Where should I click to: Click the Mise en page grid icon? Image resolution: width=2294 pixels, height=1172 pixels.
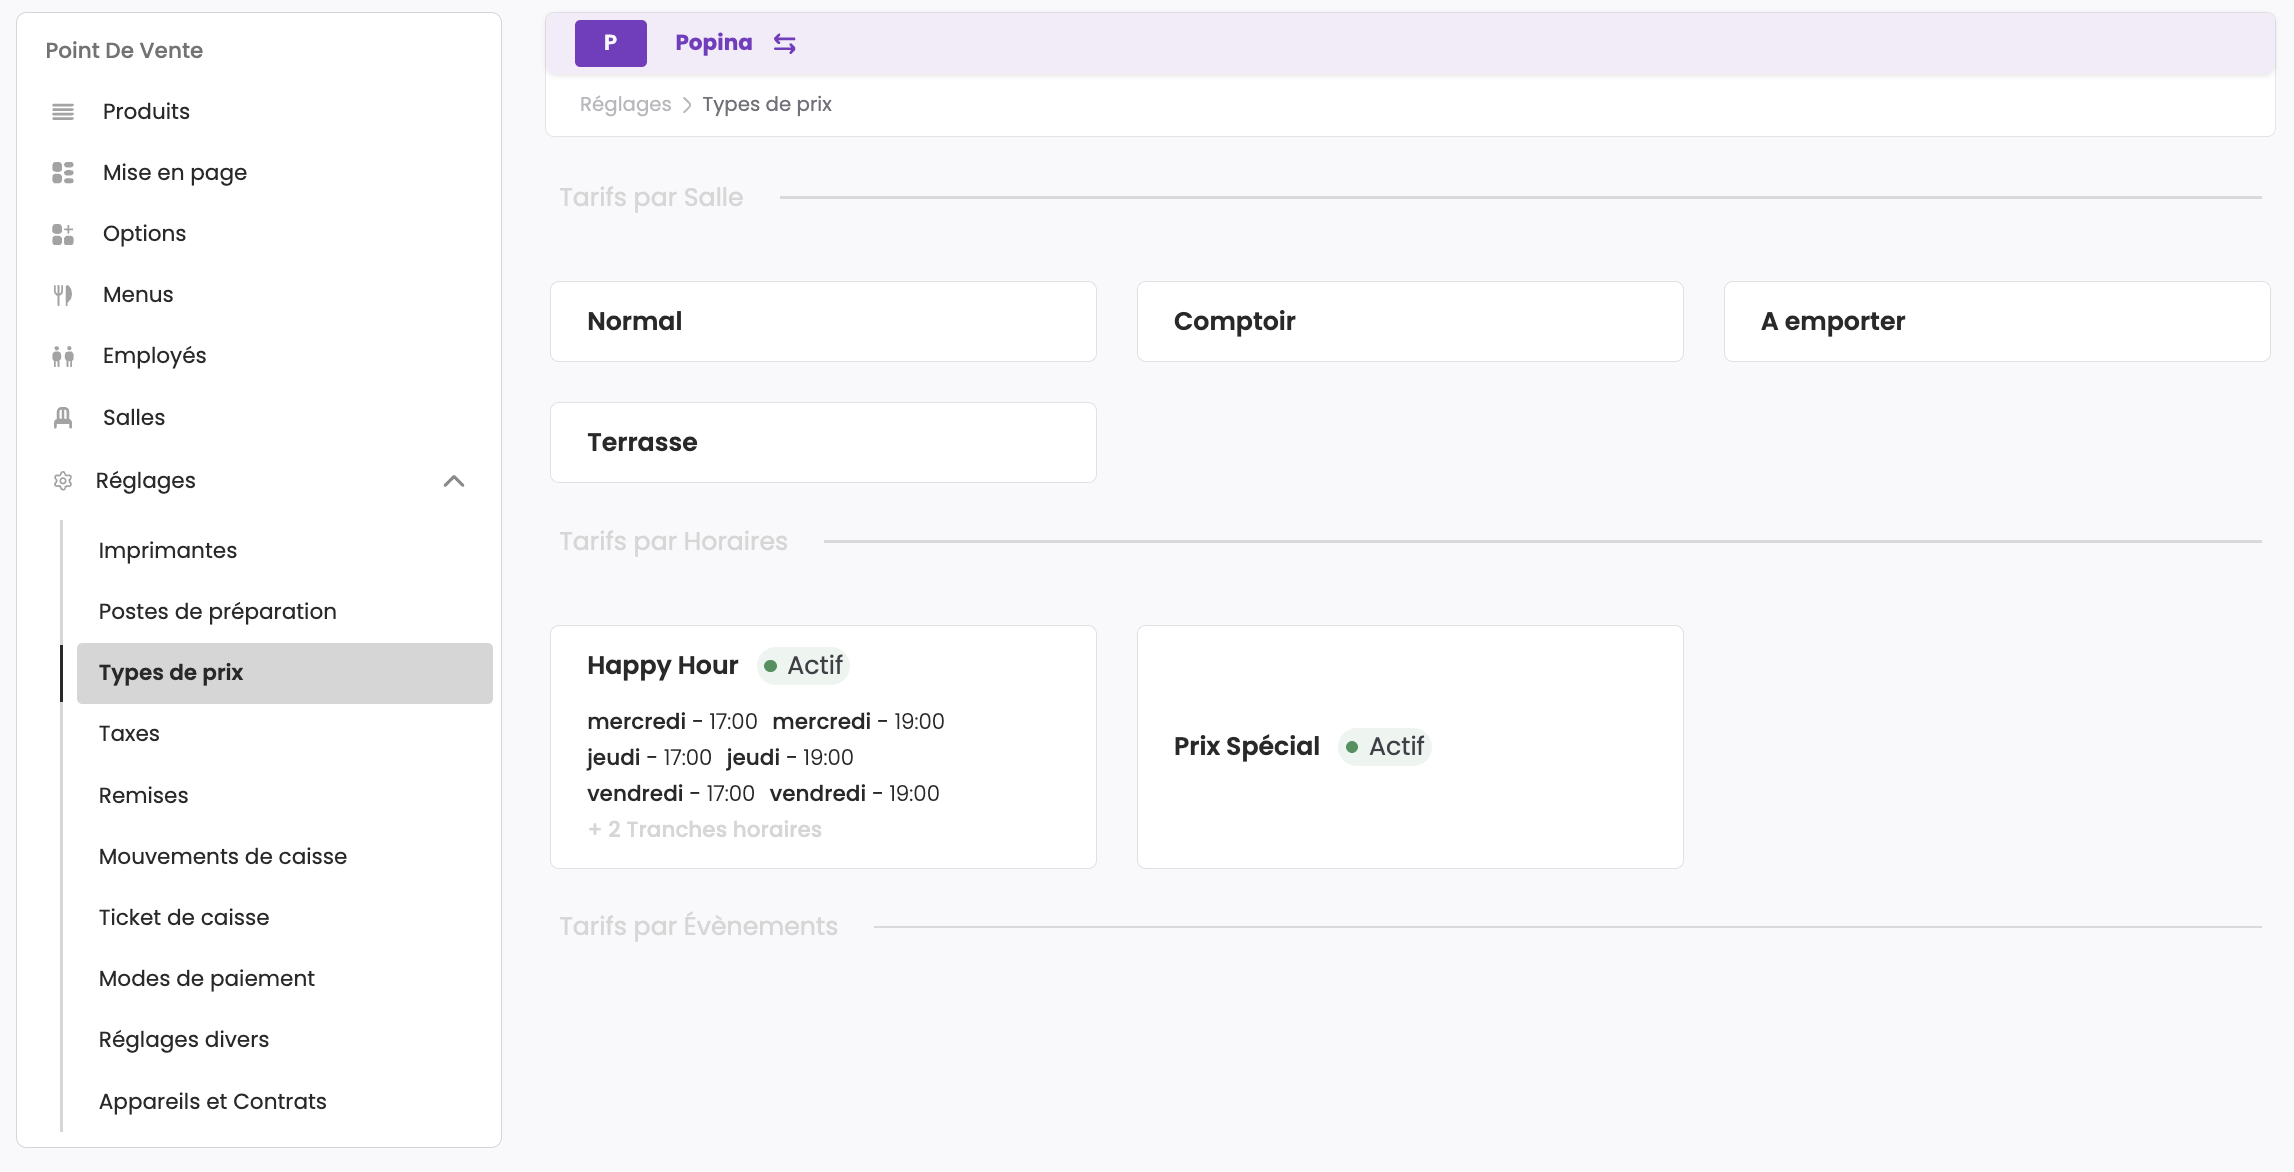point(63,173)
